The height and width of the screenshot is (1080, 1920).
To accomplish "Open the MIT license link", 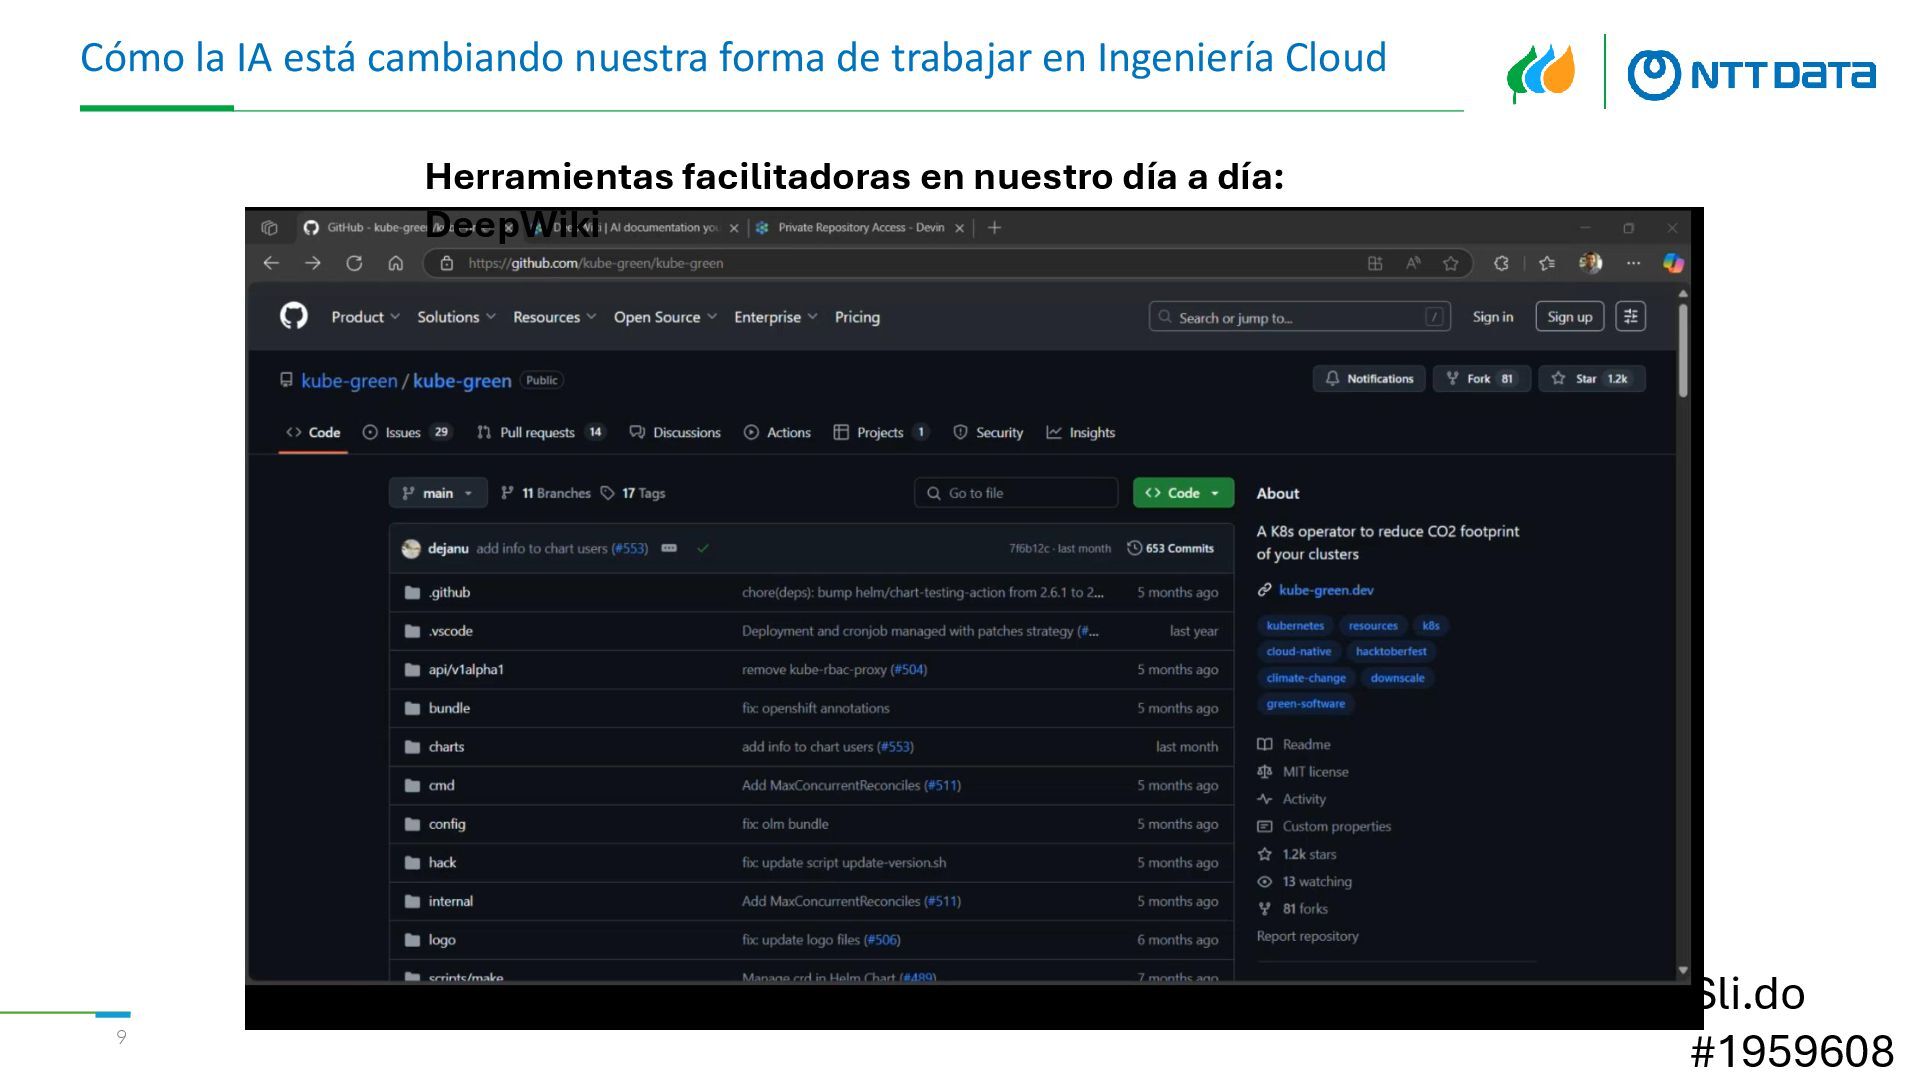I will coord(1315,772).
